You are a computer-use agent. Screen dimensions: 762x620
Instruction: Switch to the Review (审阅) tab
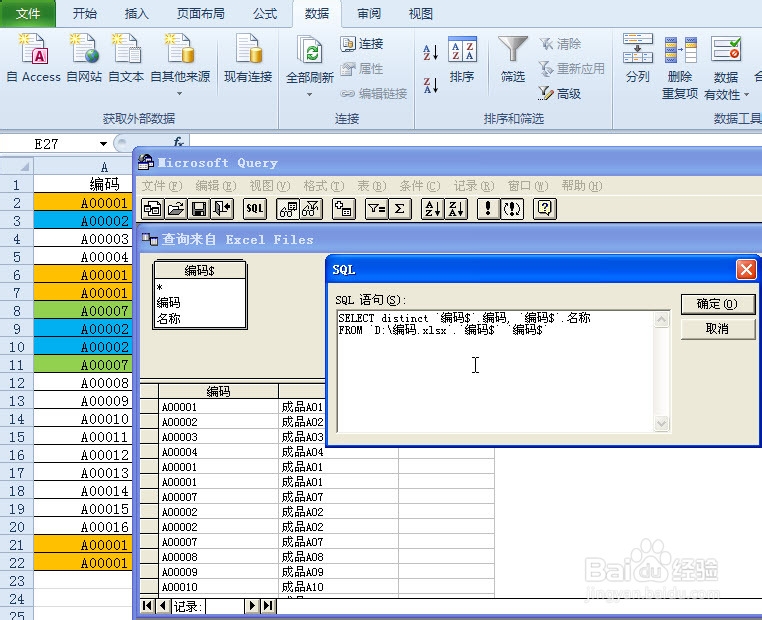pyautogui.click(x=369, y=14)
